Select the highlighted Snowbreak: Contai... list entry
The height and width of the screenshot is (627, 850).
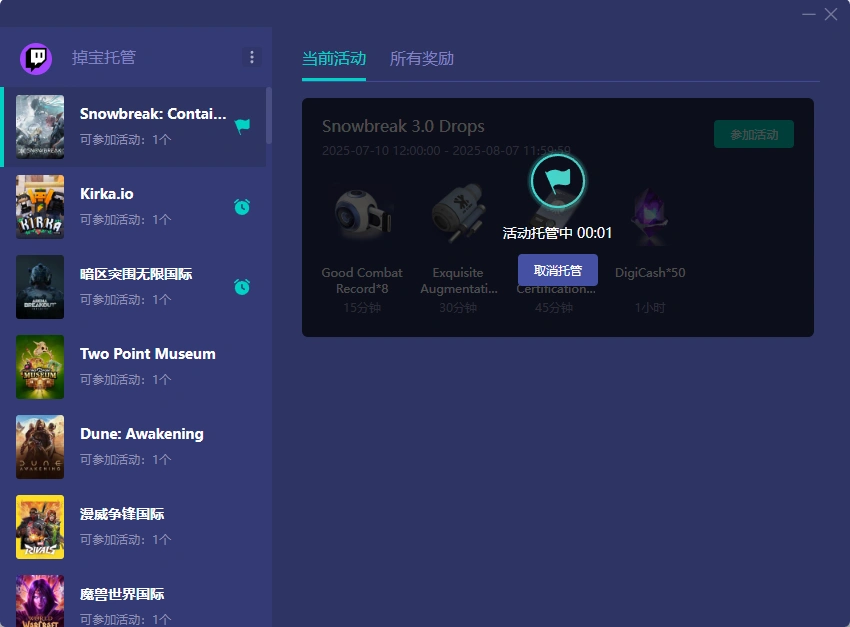point(140,127)
